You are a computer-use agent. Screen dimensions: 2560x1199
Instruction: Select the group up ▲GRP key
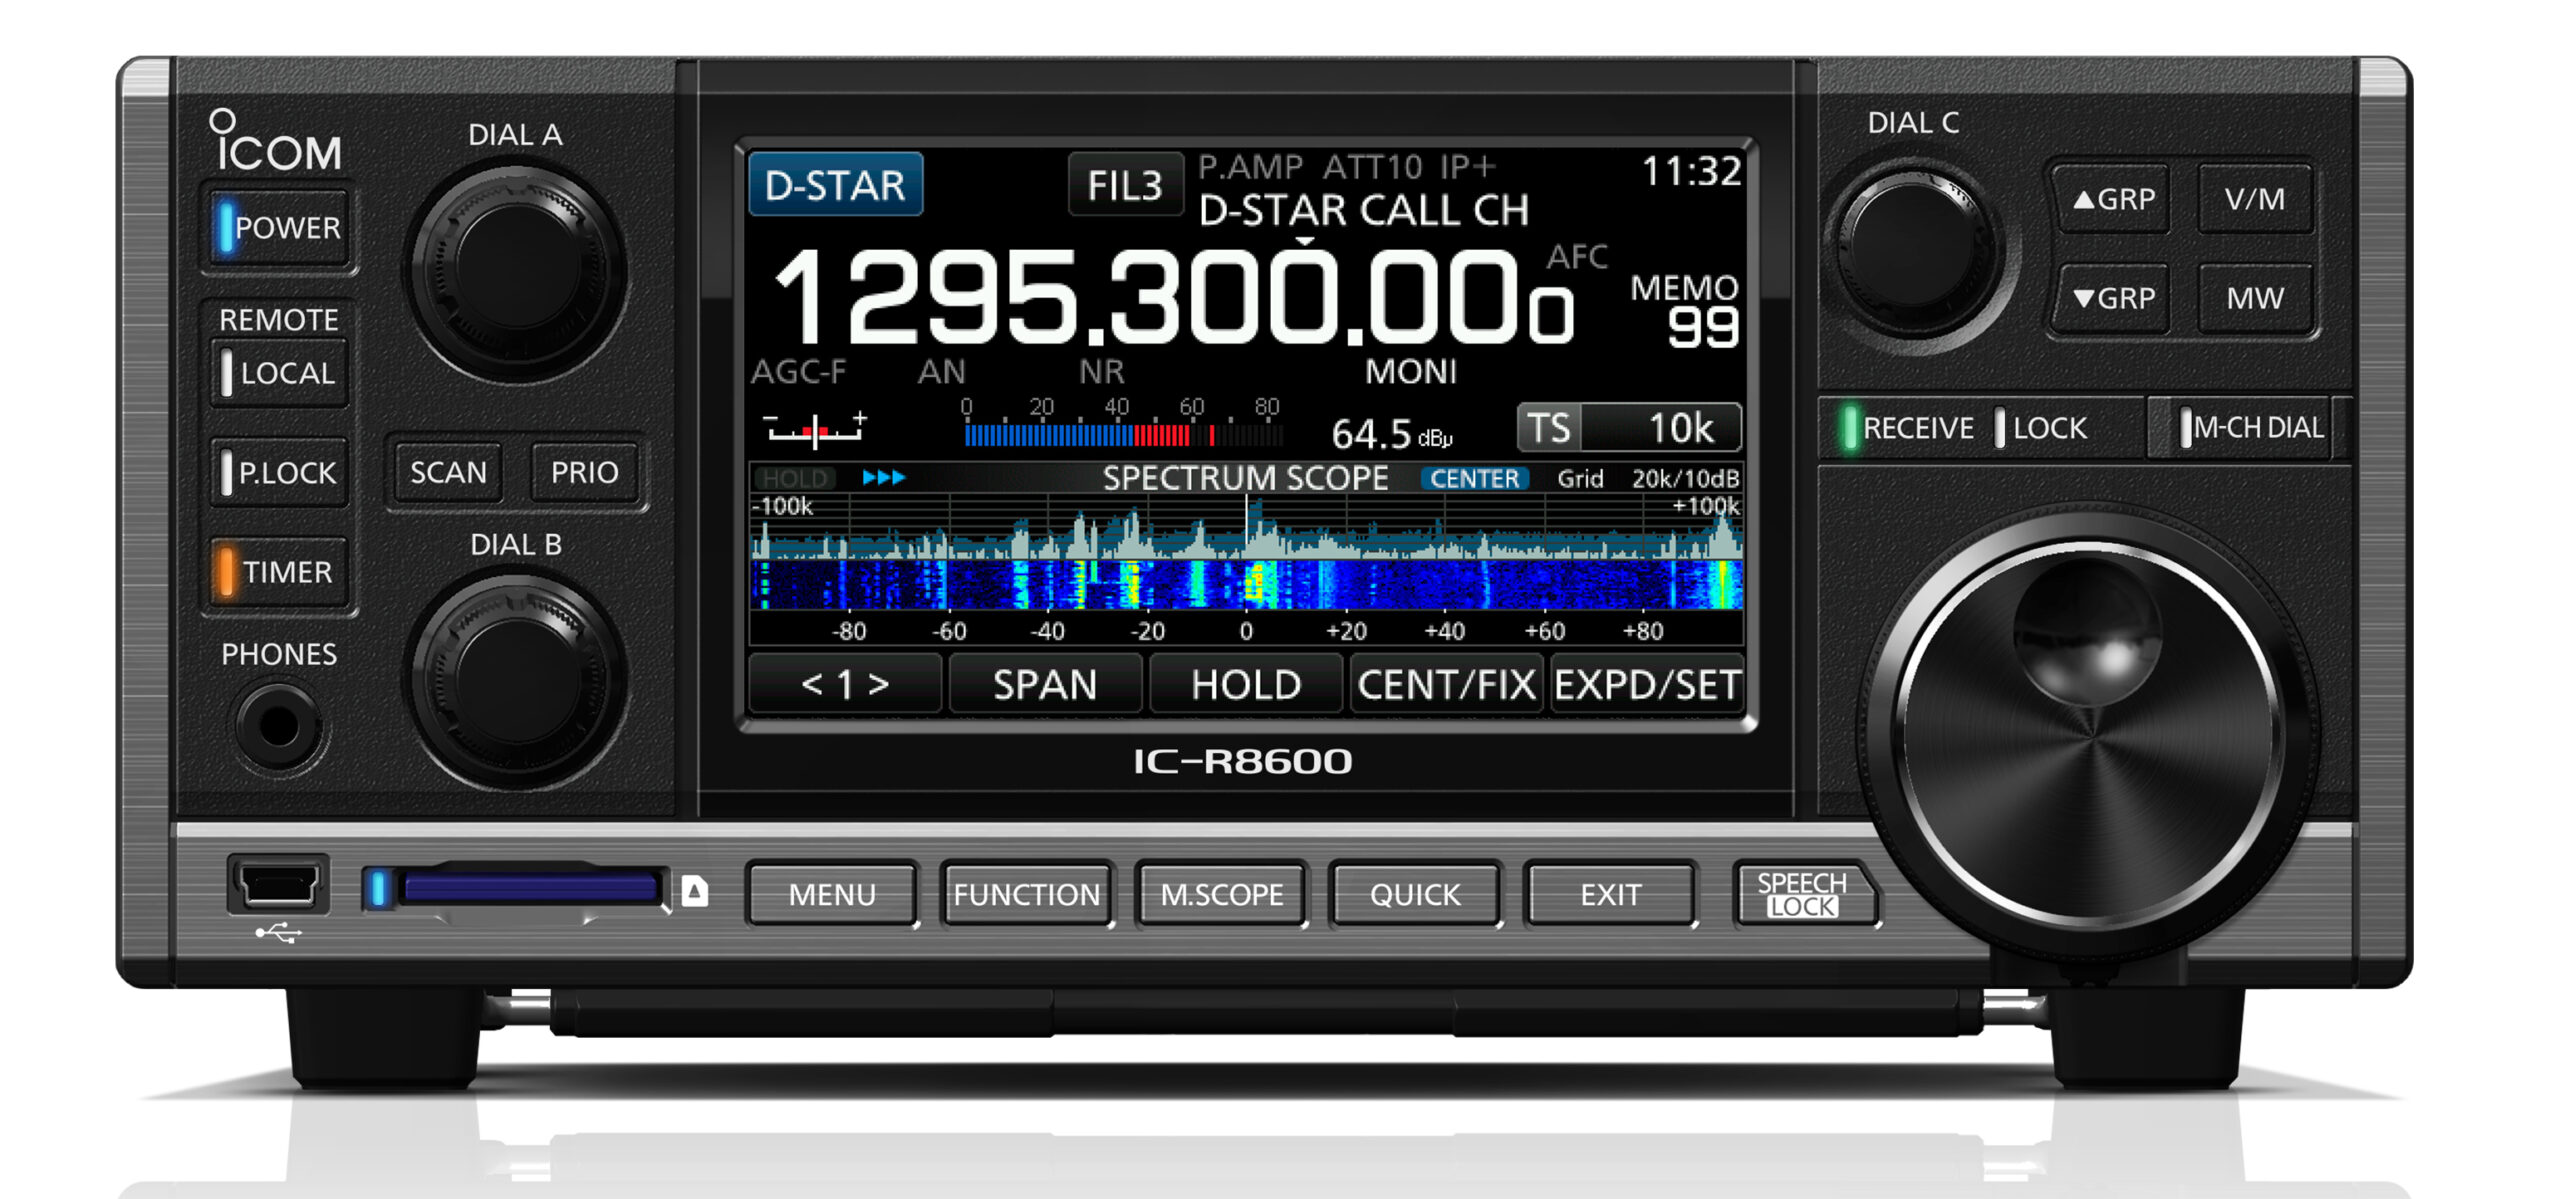point(2113,199)
